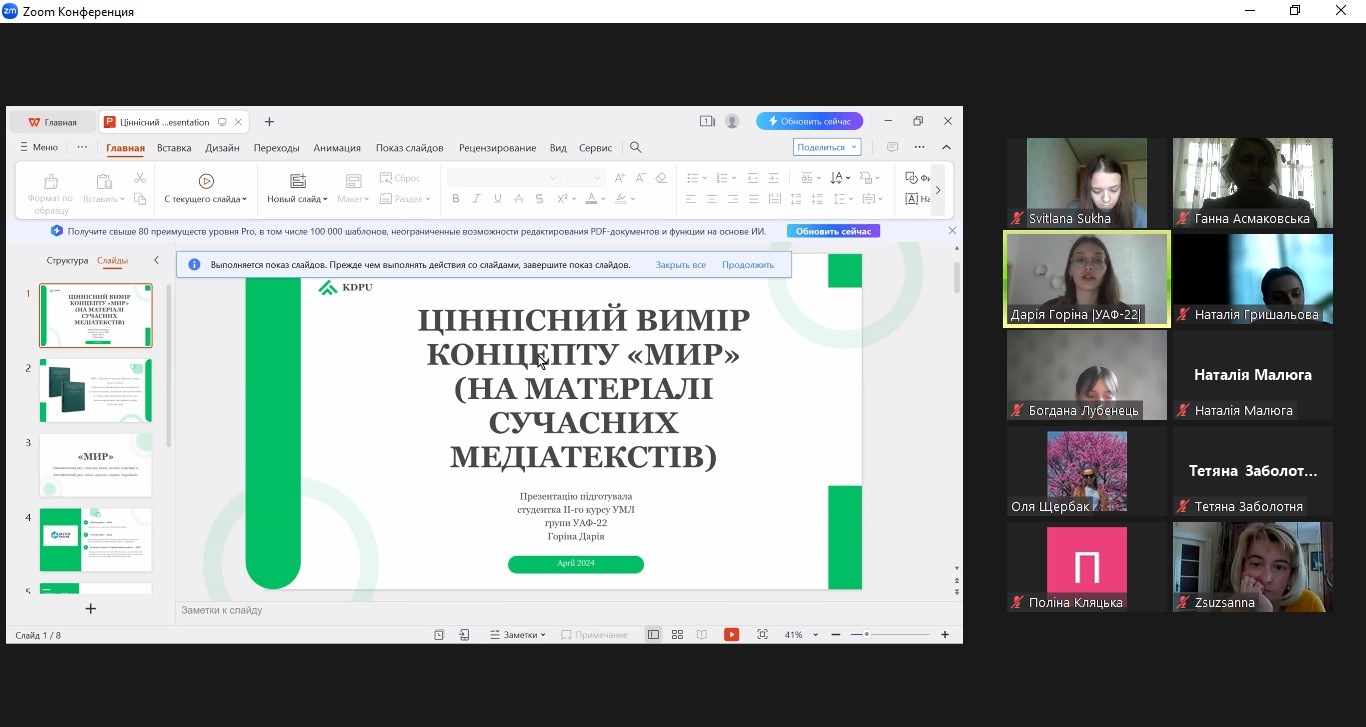Click the search magnifier in ribbon
This screenshot has width=1366, height=727.
[635, 147]
